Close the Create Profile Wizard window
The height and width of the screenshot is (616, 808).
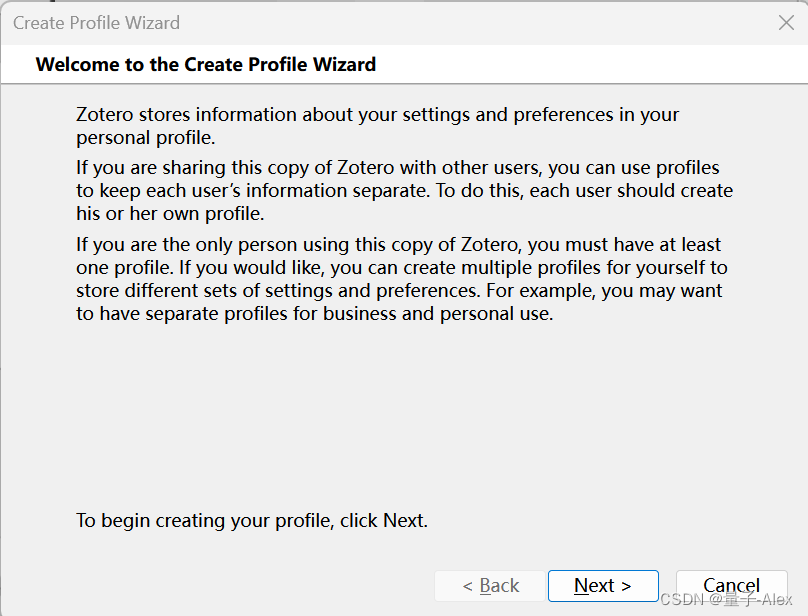(x=786, y=23)
